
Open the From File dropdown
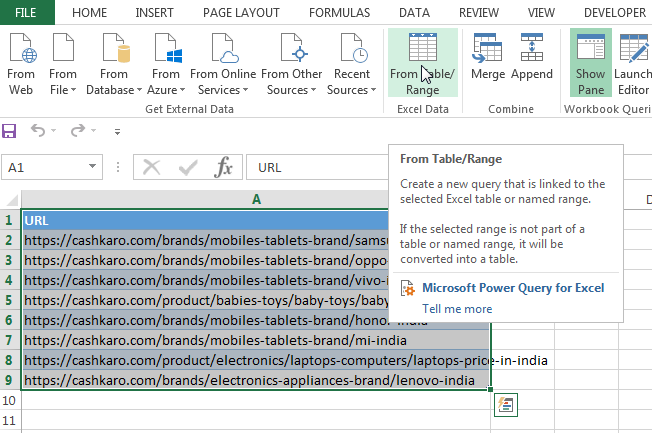click(x=63, y=64)
